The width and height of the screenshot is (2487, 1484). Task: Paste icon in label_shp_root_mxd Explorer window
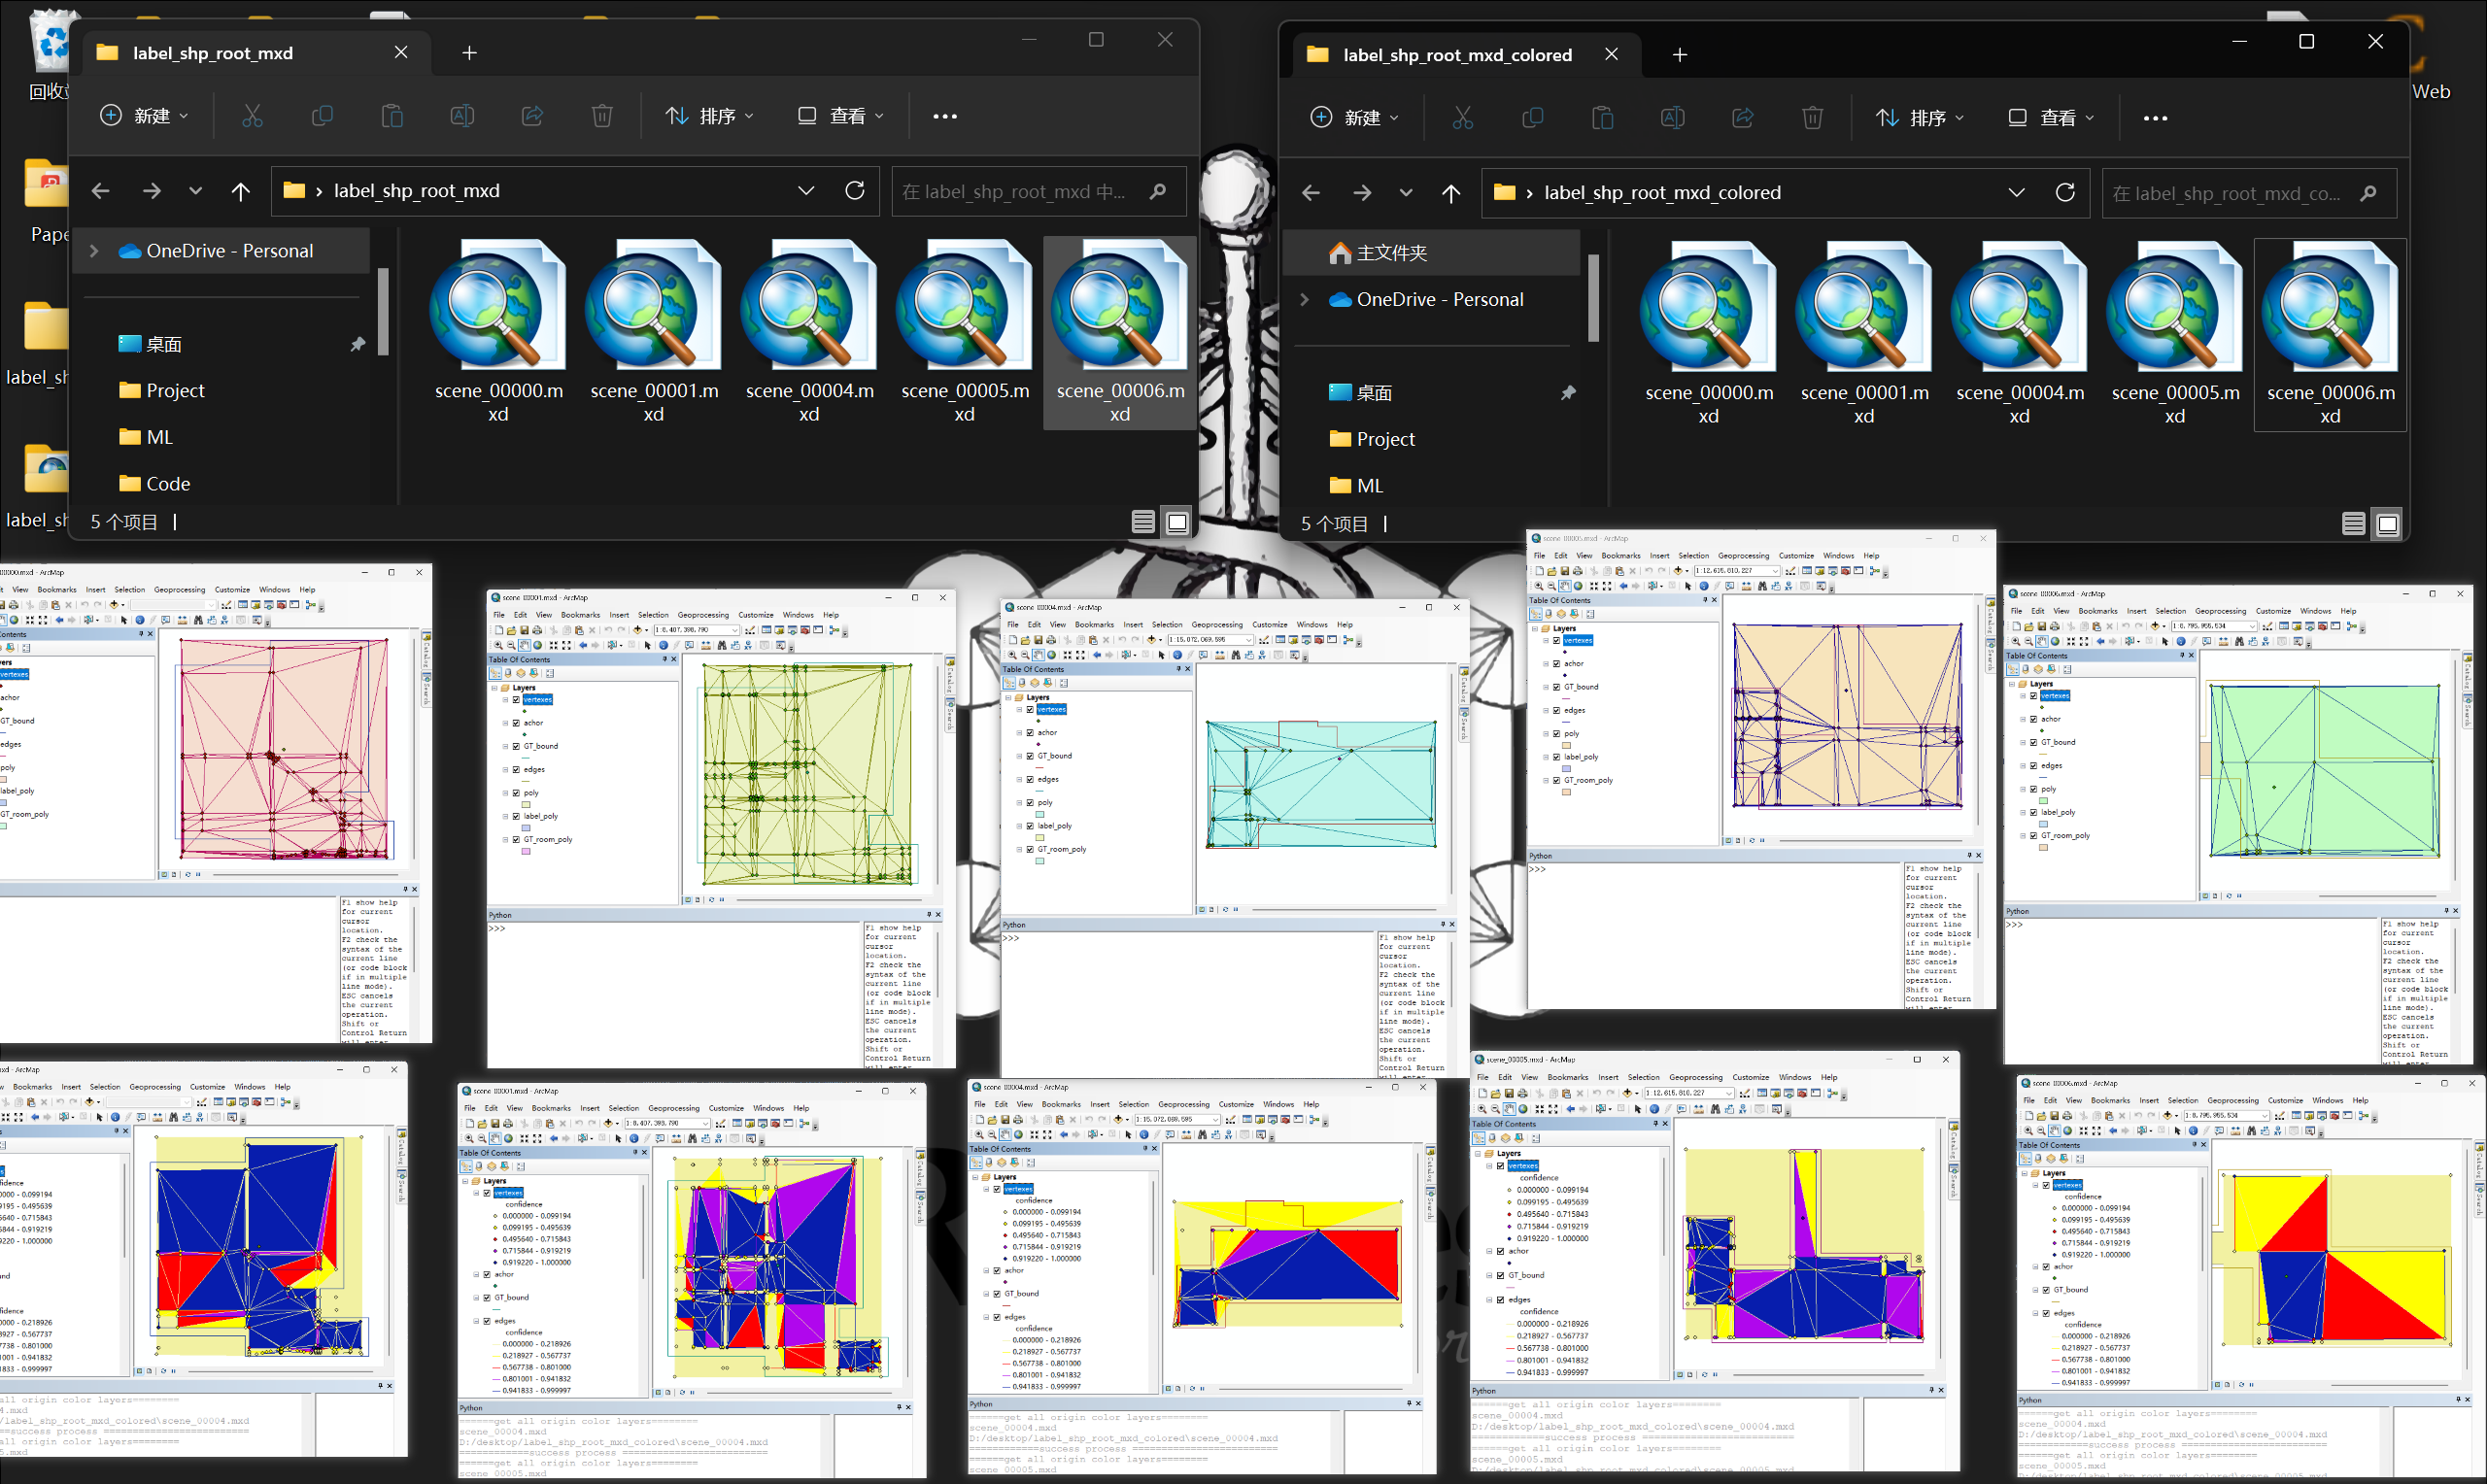392,116
